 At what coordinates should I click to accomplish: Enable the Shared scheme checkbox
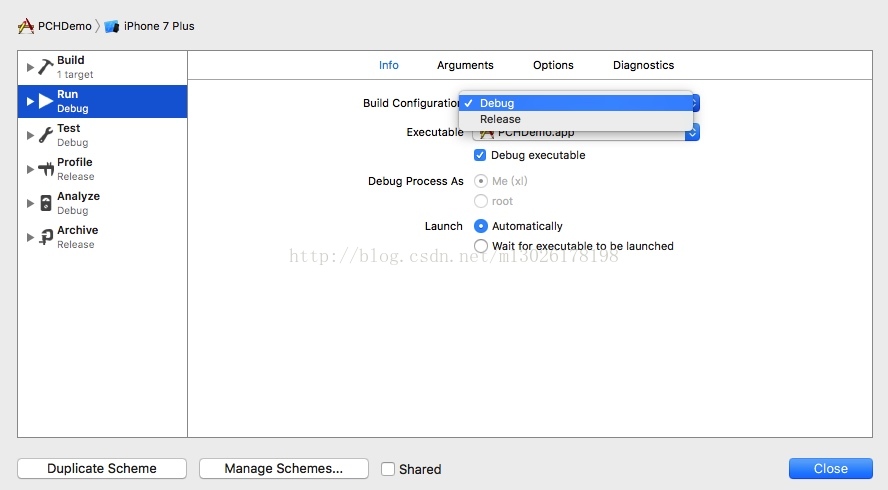388,469
